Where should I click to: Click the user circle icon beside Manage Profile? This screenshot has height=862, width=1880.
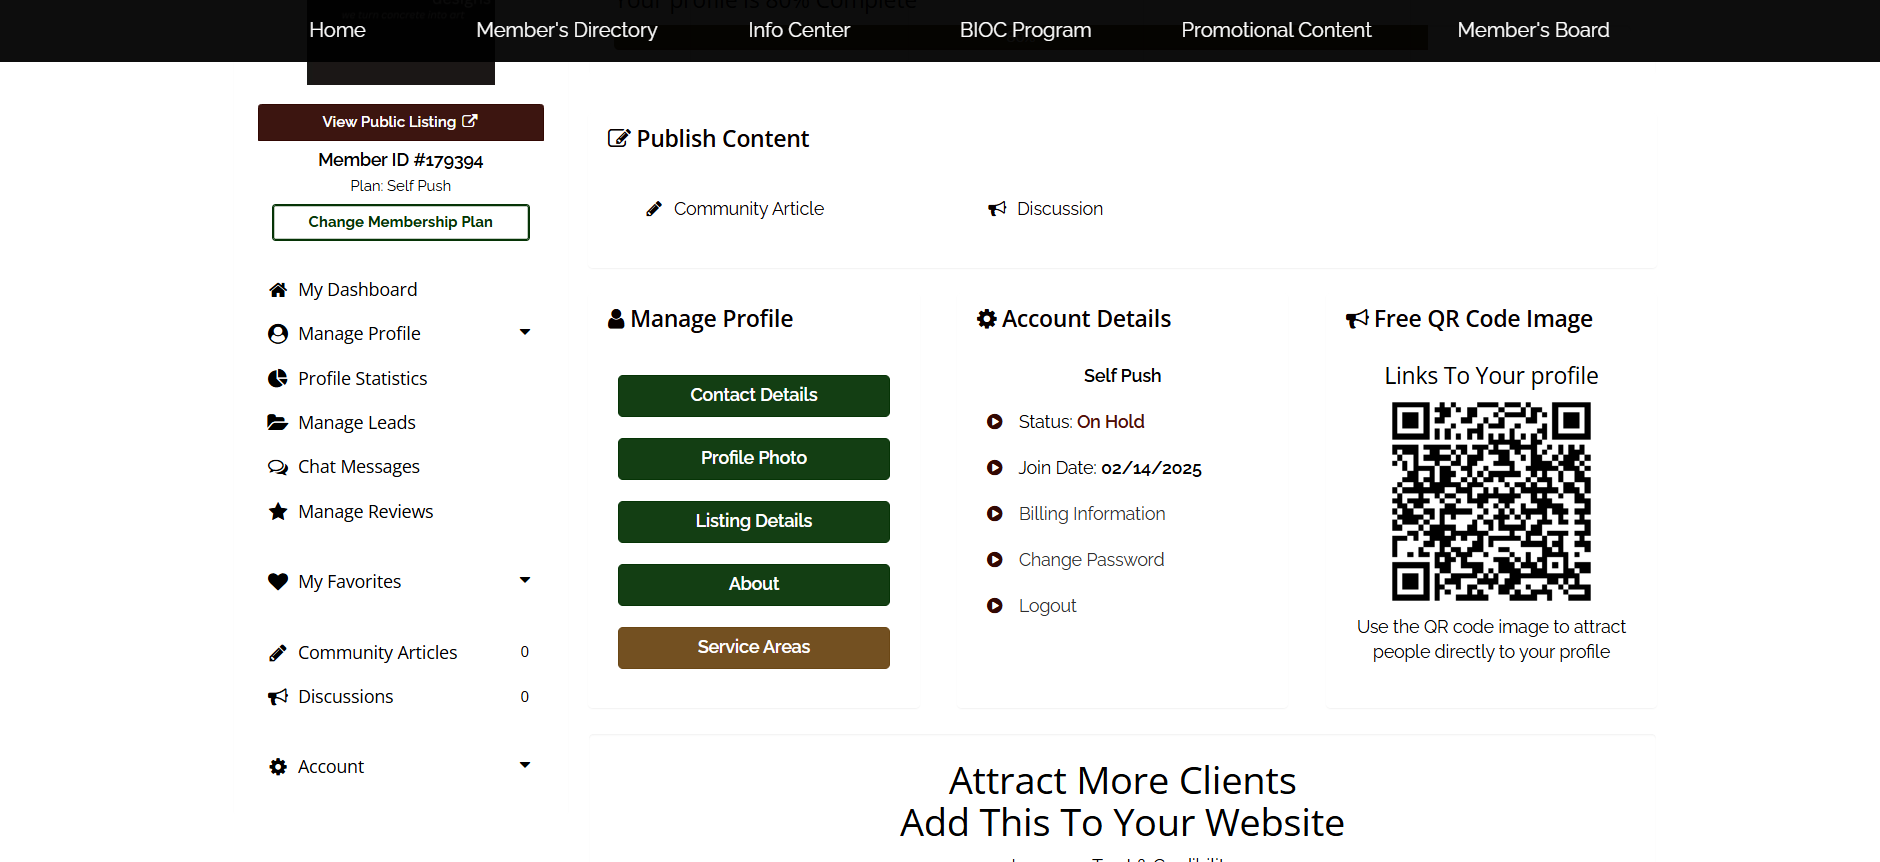coord(278,334)
